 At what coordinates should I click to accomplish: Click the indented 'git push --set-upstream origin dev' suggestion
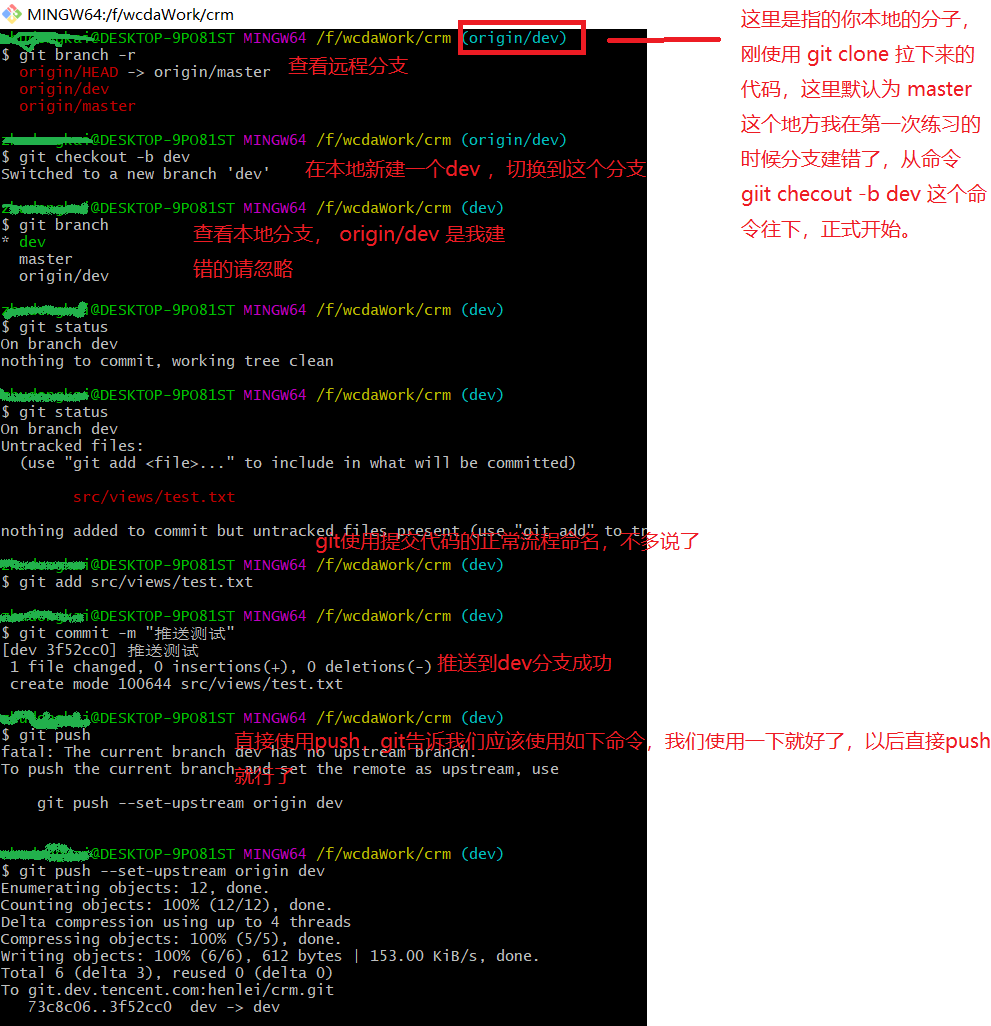coord(190,804)
